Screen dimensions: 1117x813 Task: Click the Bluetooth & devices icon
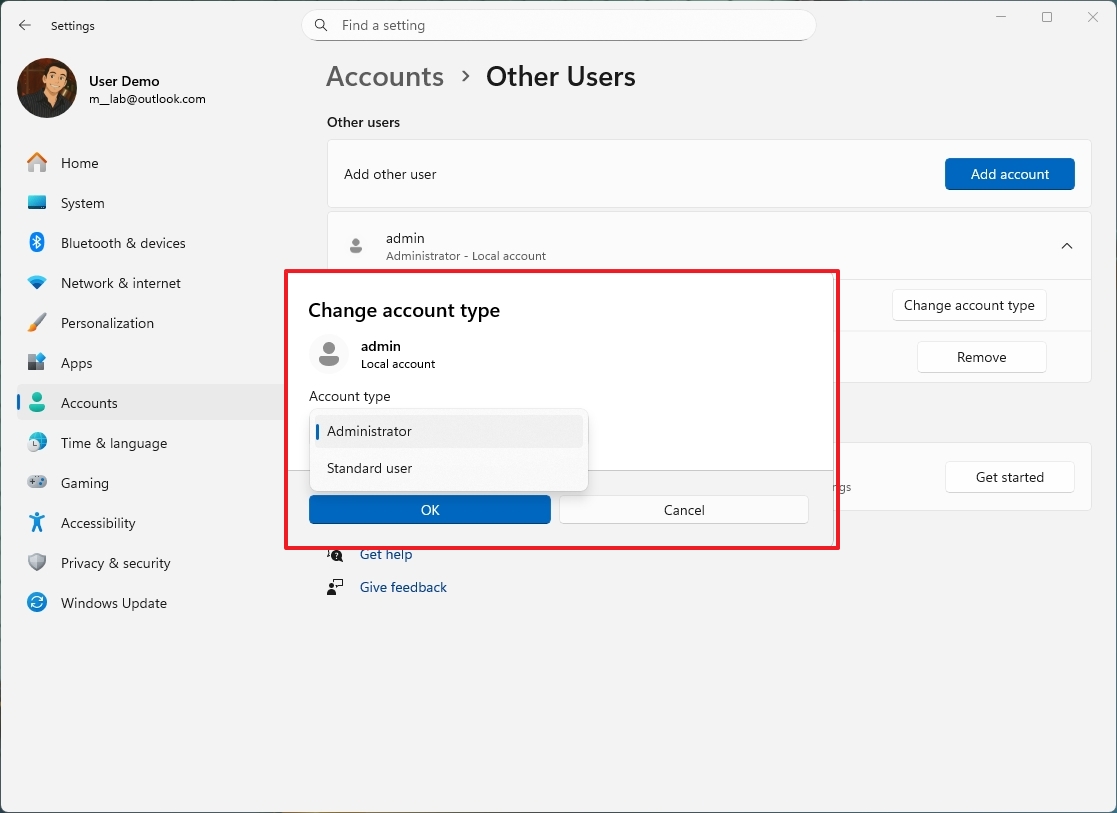(36, 243)
